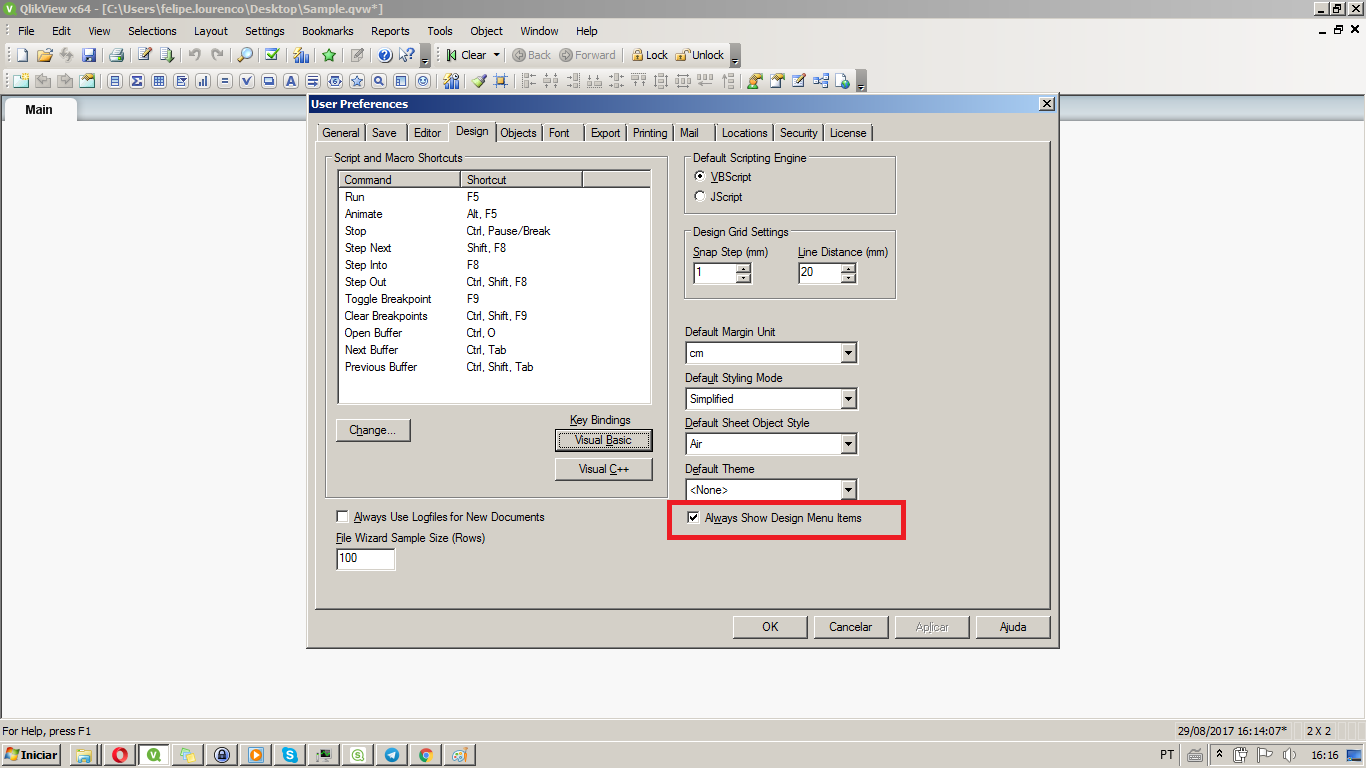Click the Print toolbar icon
This screenshot has width=1366, height=768.
click(116, 55)
